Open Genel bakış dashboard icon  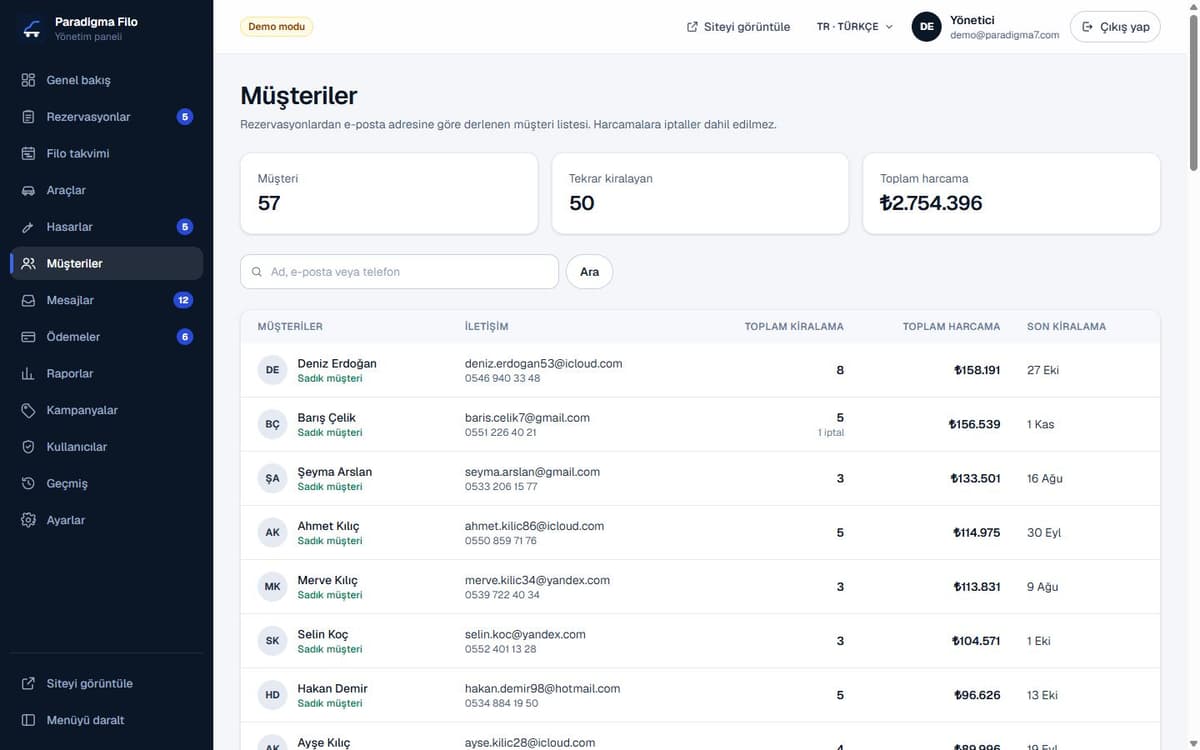(28, 80)
